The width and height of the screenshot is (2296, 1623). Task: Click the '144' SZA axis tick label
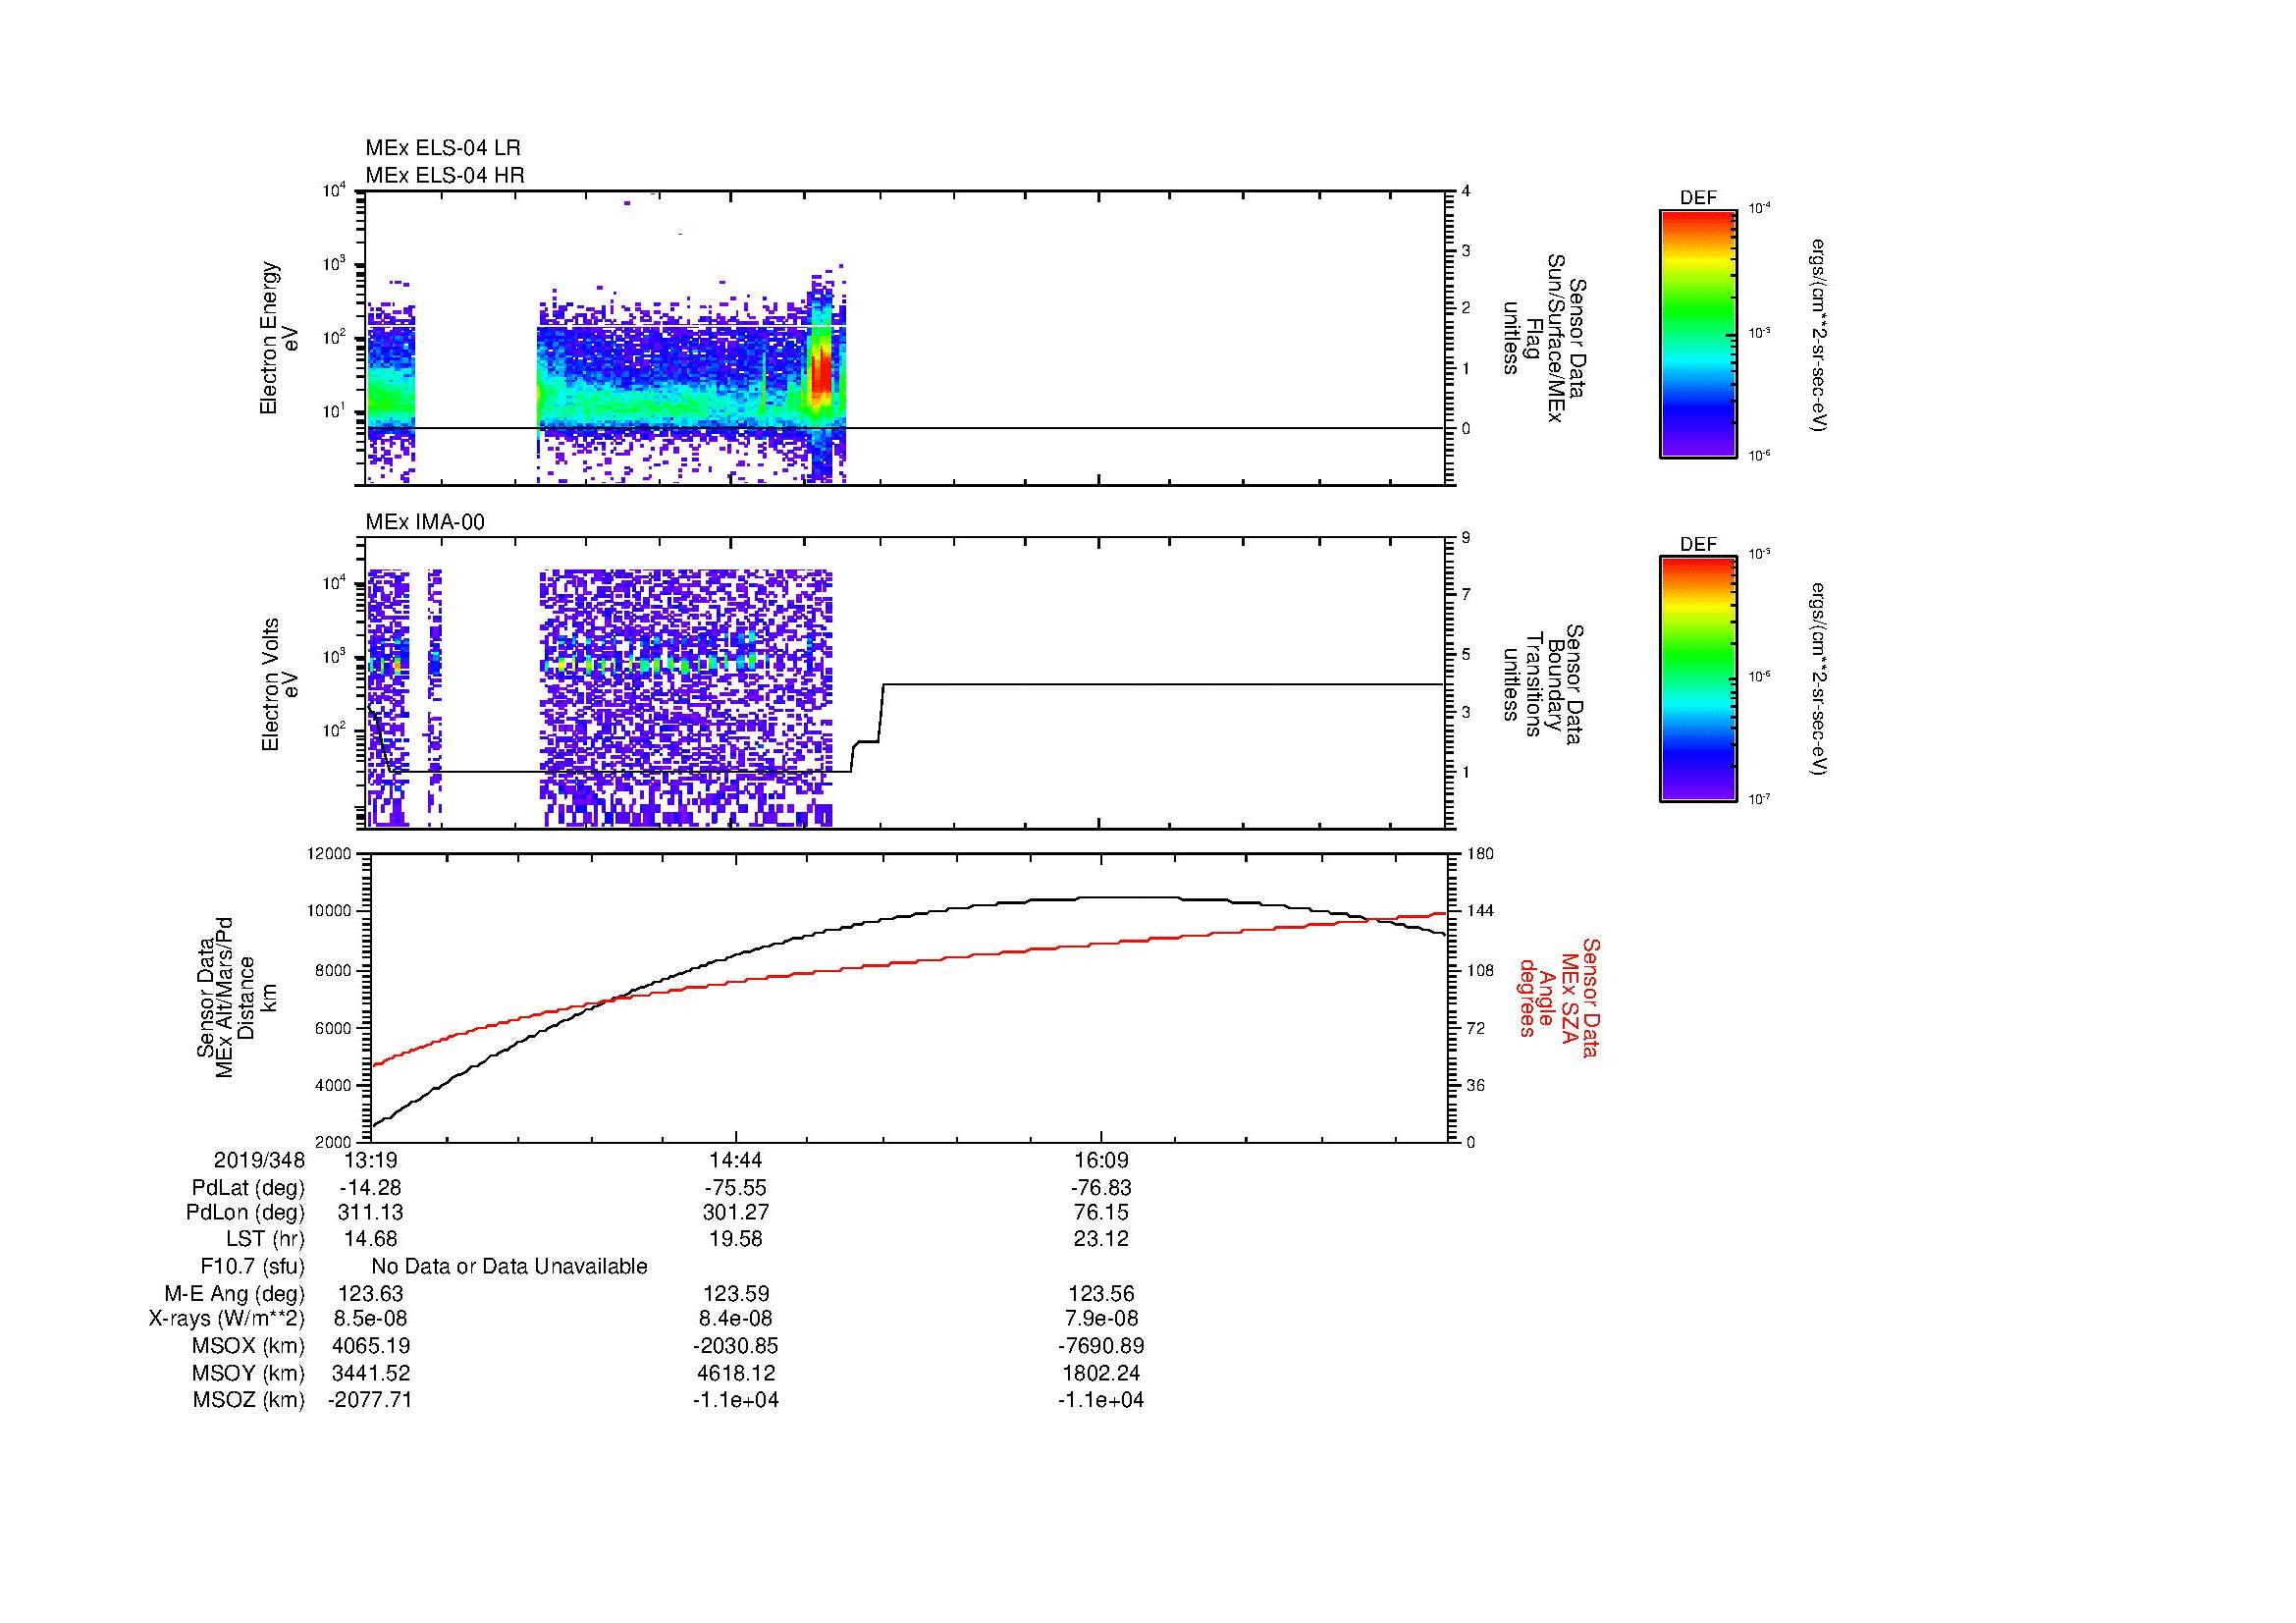click(x=1480, y=911)
